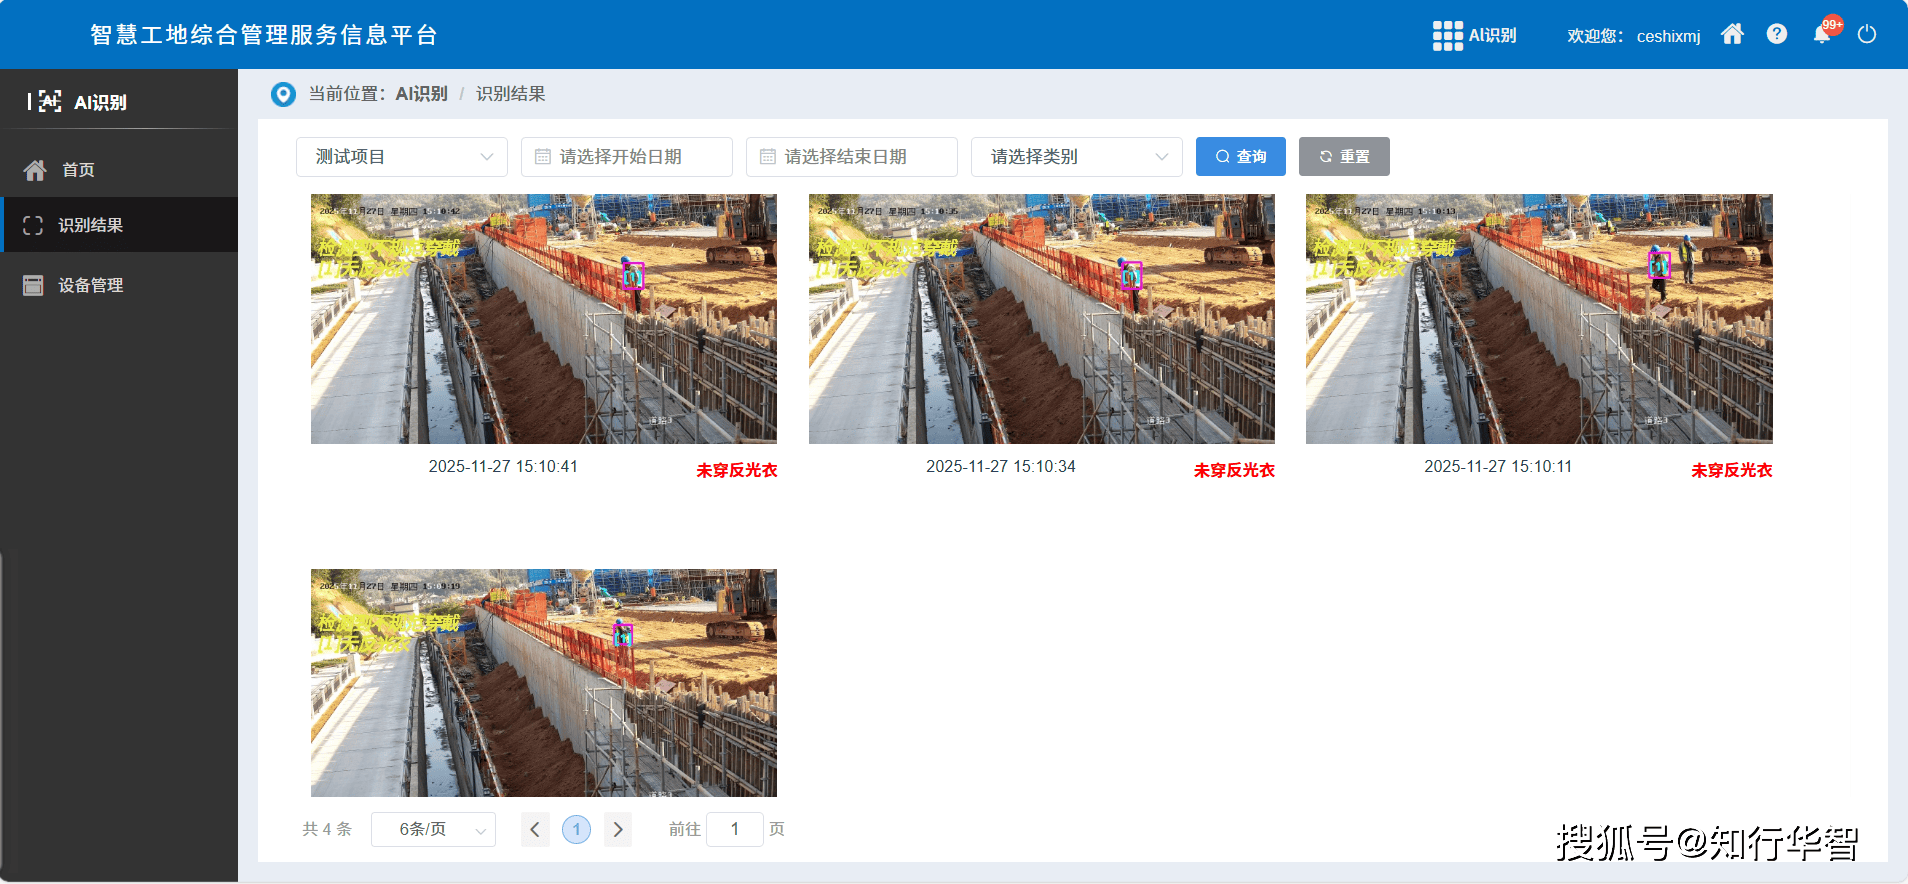The image size is (1908, 884).
Task: Pick a start date in 请选择开始日期 field
Action: click(626, 157)
